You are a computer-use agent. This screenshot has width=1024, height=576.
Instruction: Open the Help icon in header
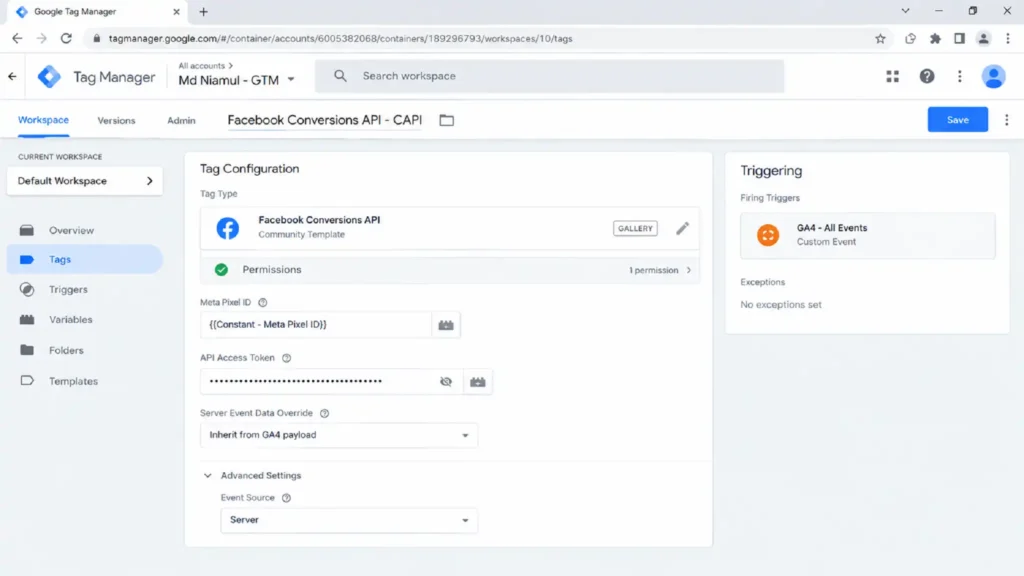927,76
